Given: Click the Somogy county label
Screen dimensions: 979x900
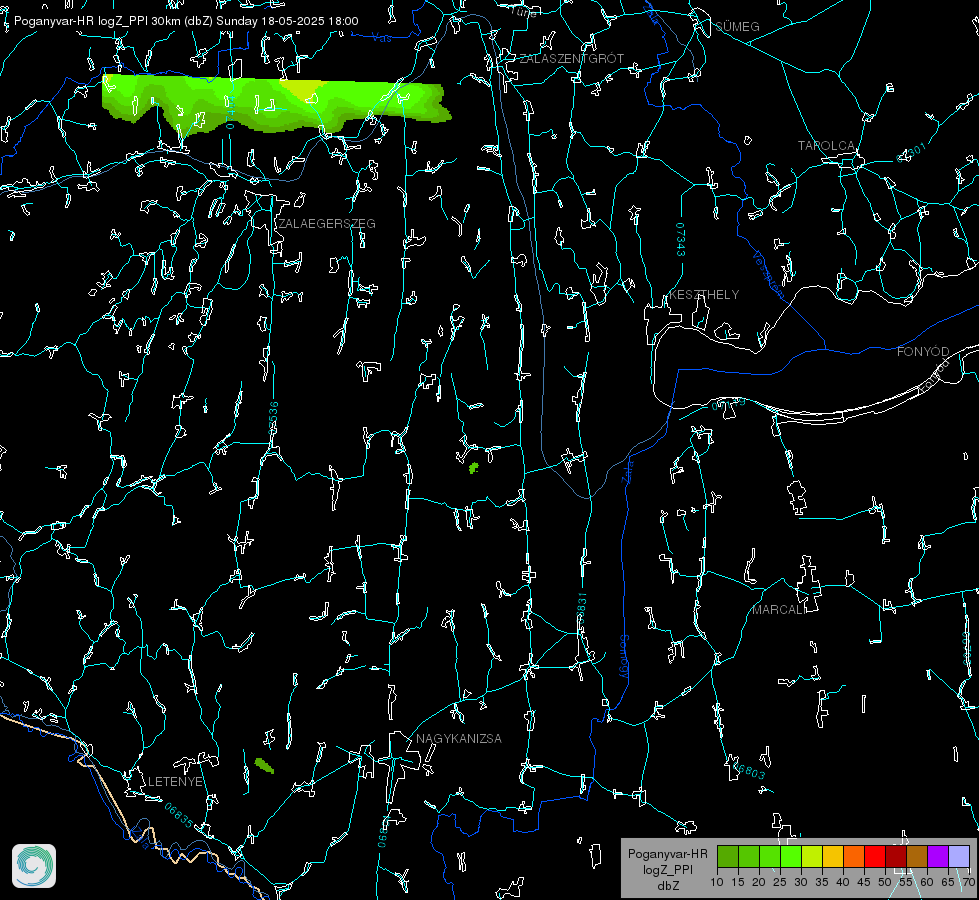Looking at the screenshot, I should [x=624, y=657].
